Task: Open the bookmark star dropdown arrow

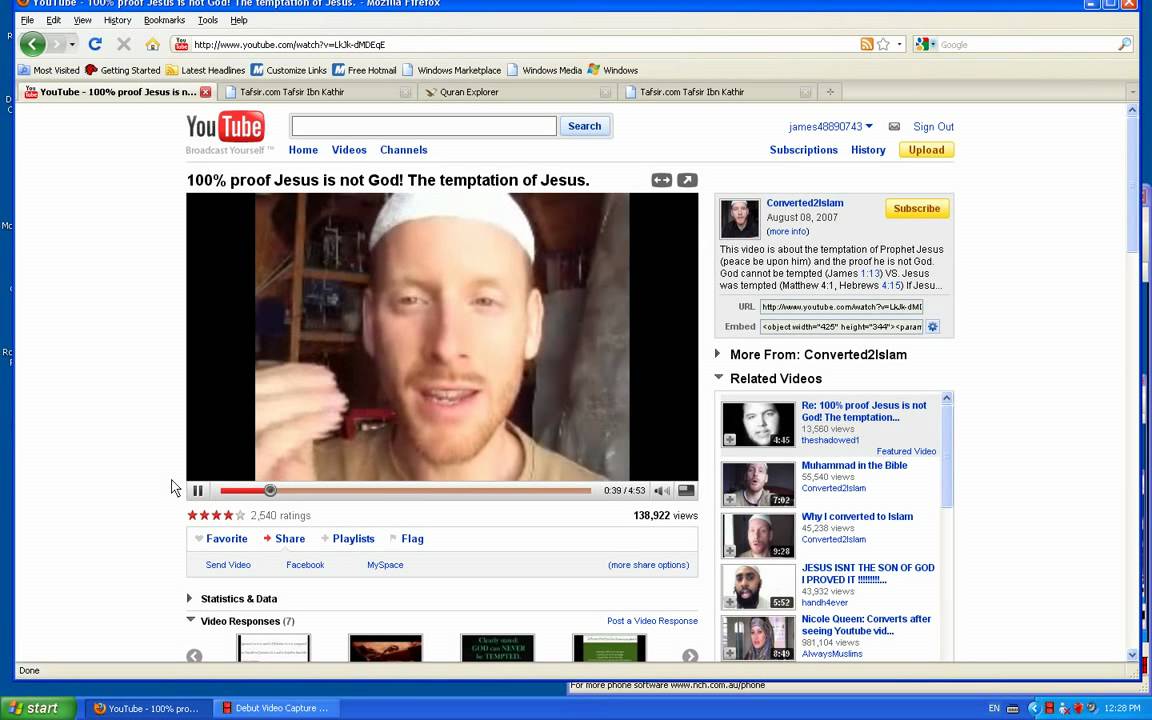Action: (899, 44)
